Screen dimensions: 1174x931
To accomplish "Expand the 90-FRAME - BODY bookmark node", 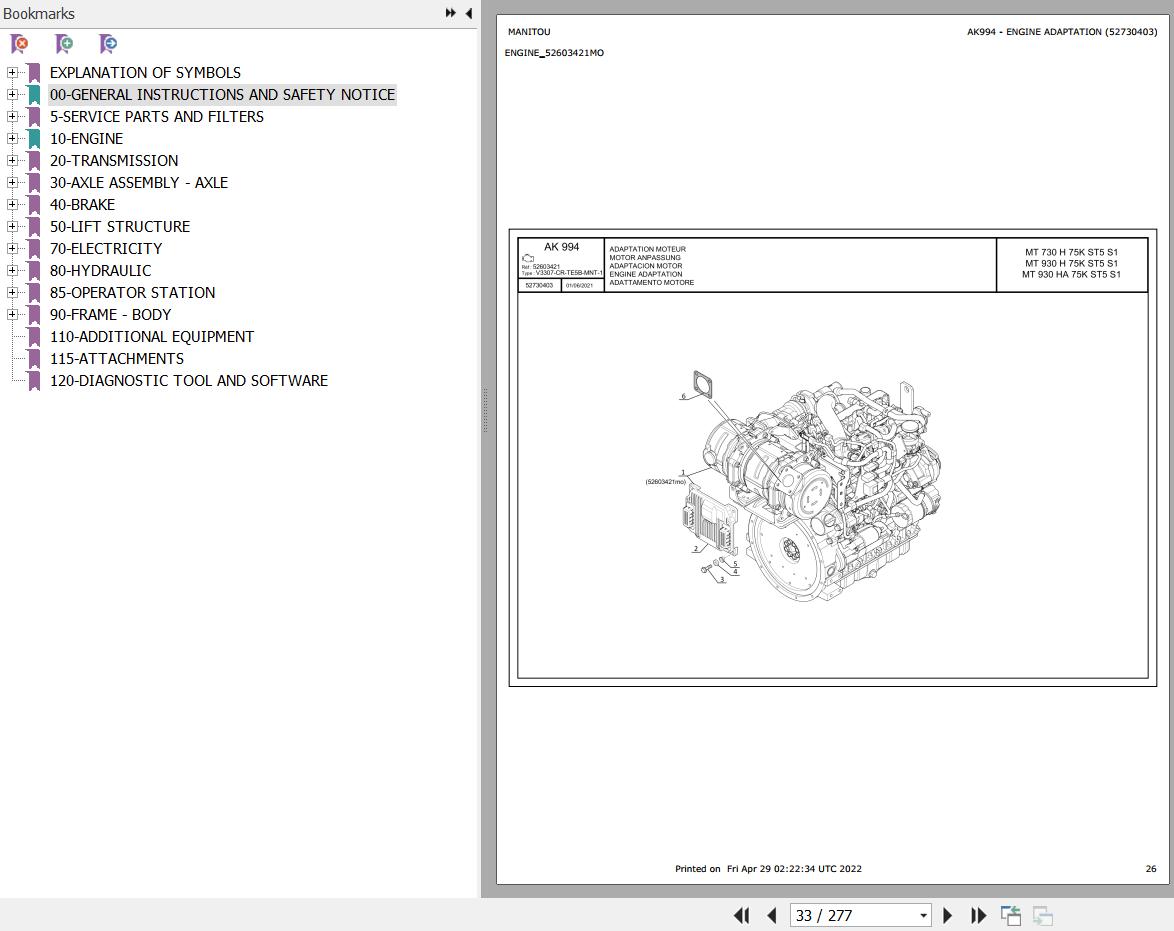I will tap(12, 315).
